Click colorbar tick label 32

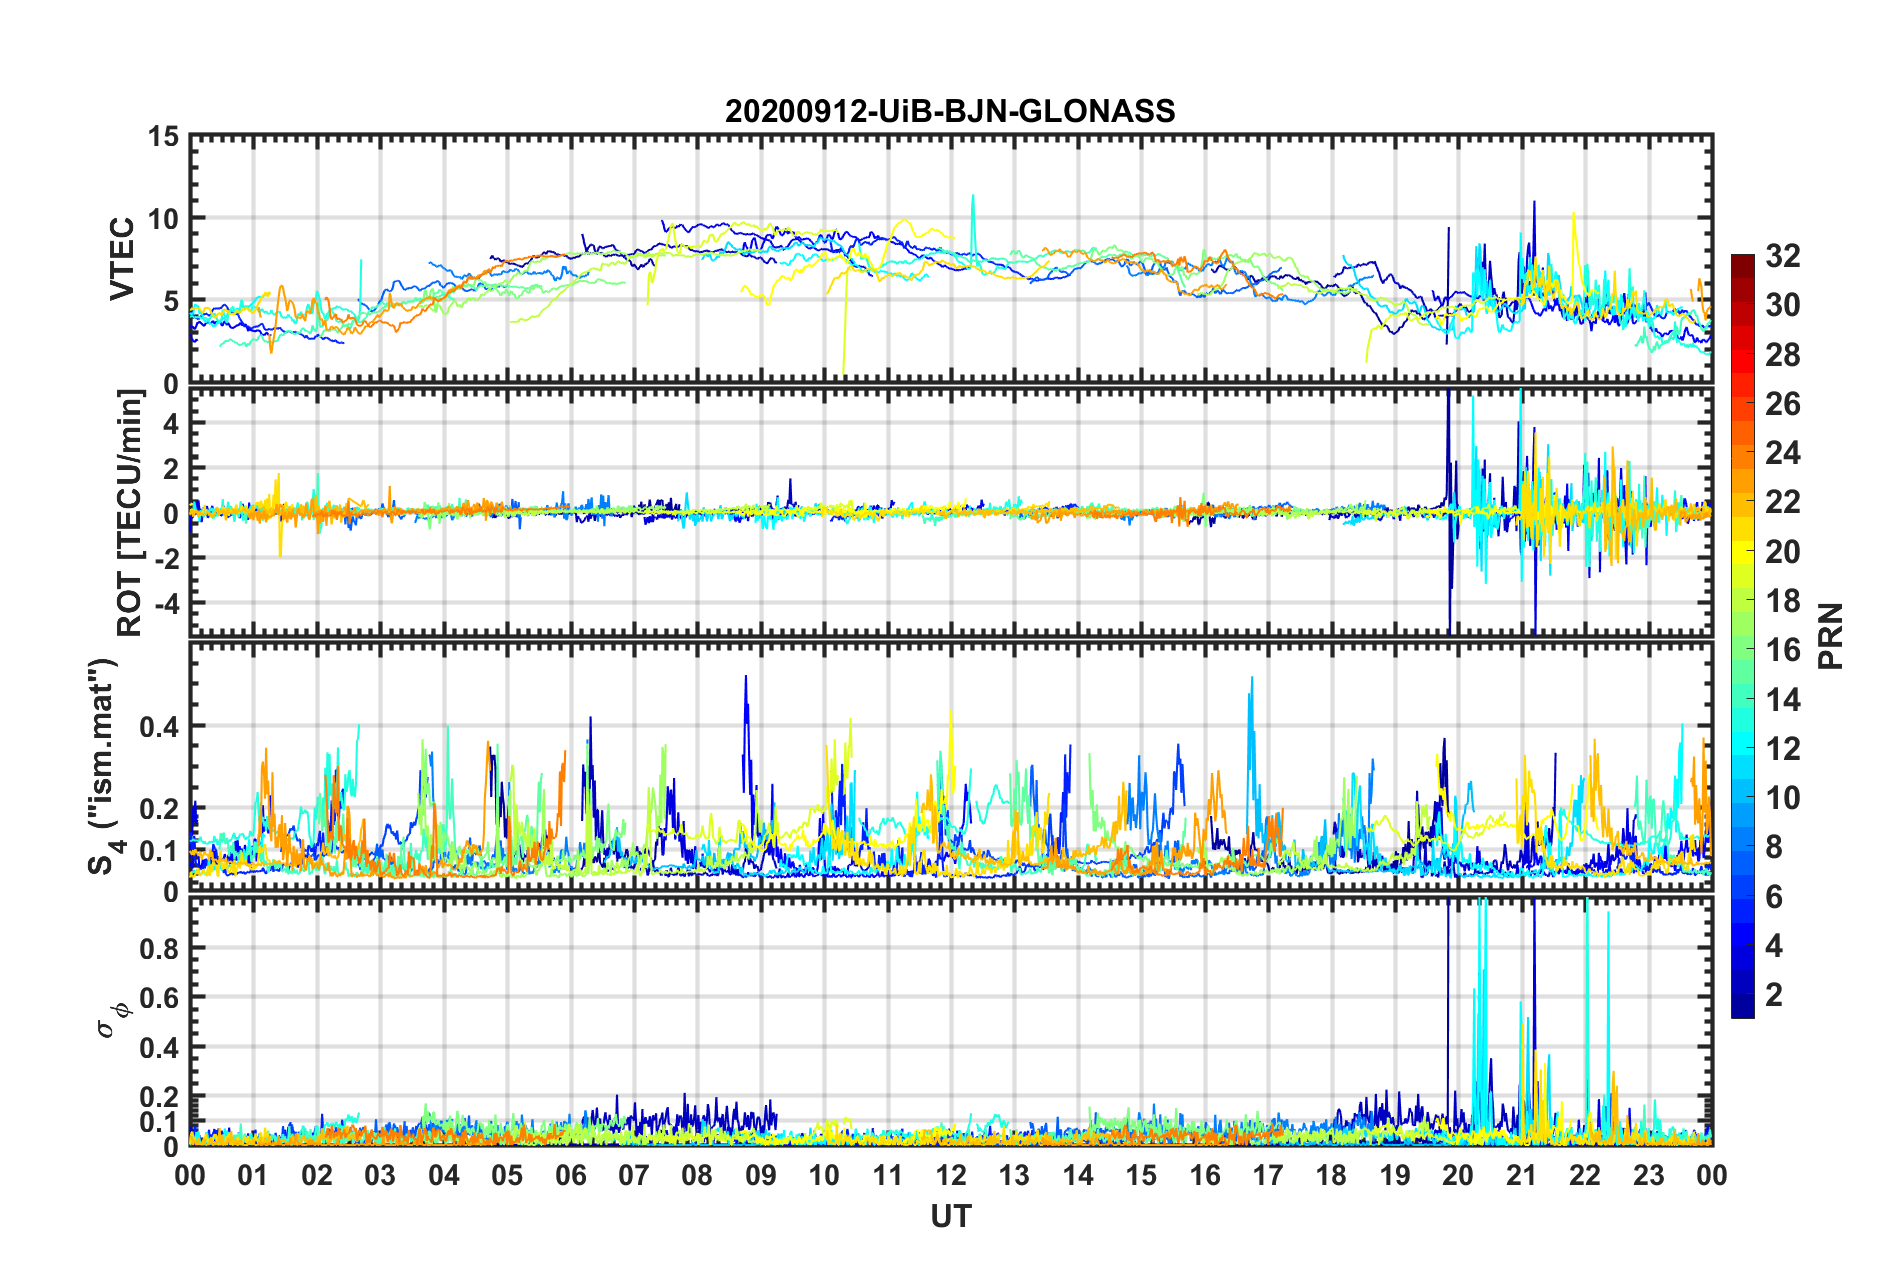[x=1782, y=256]
